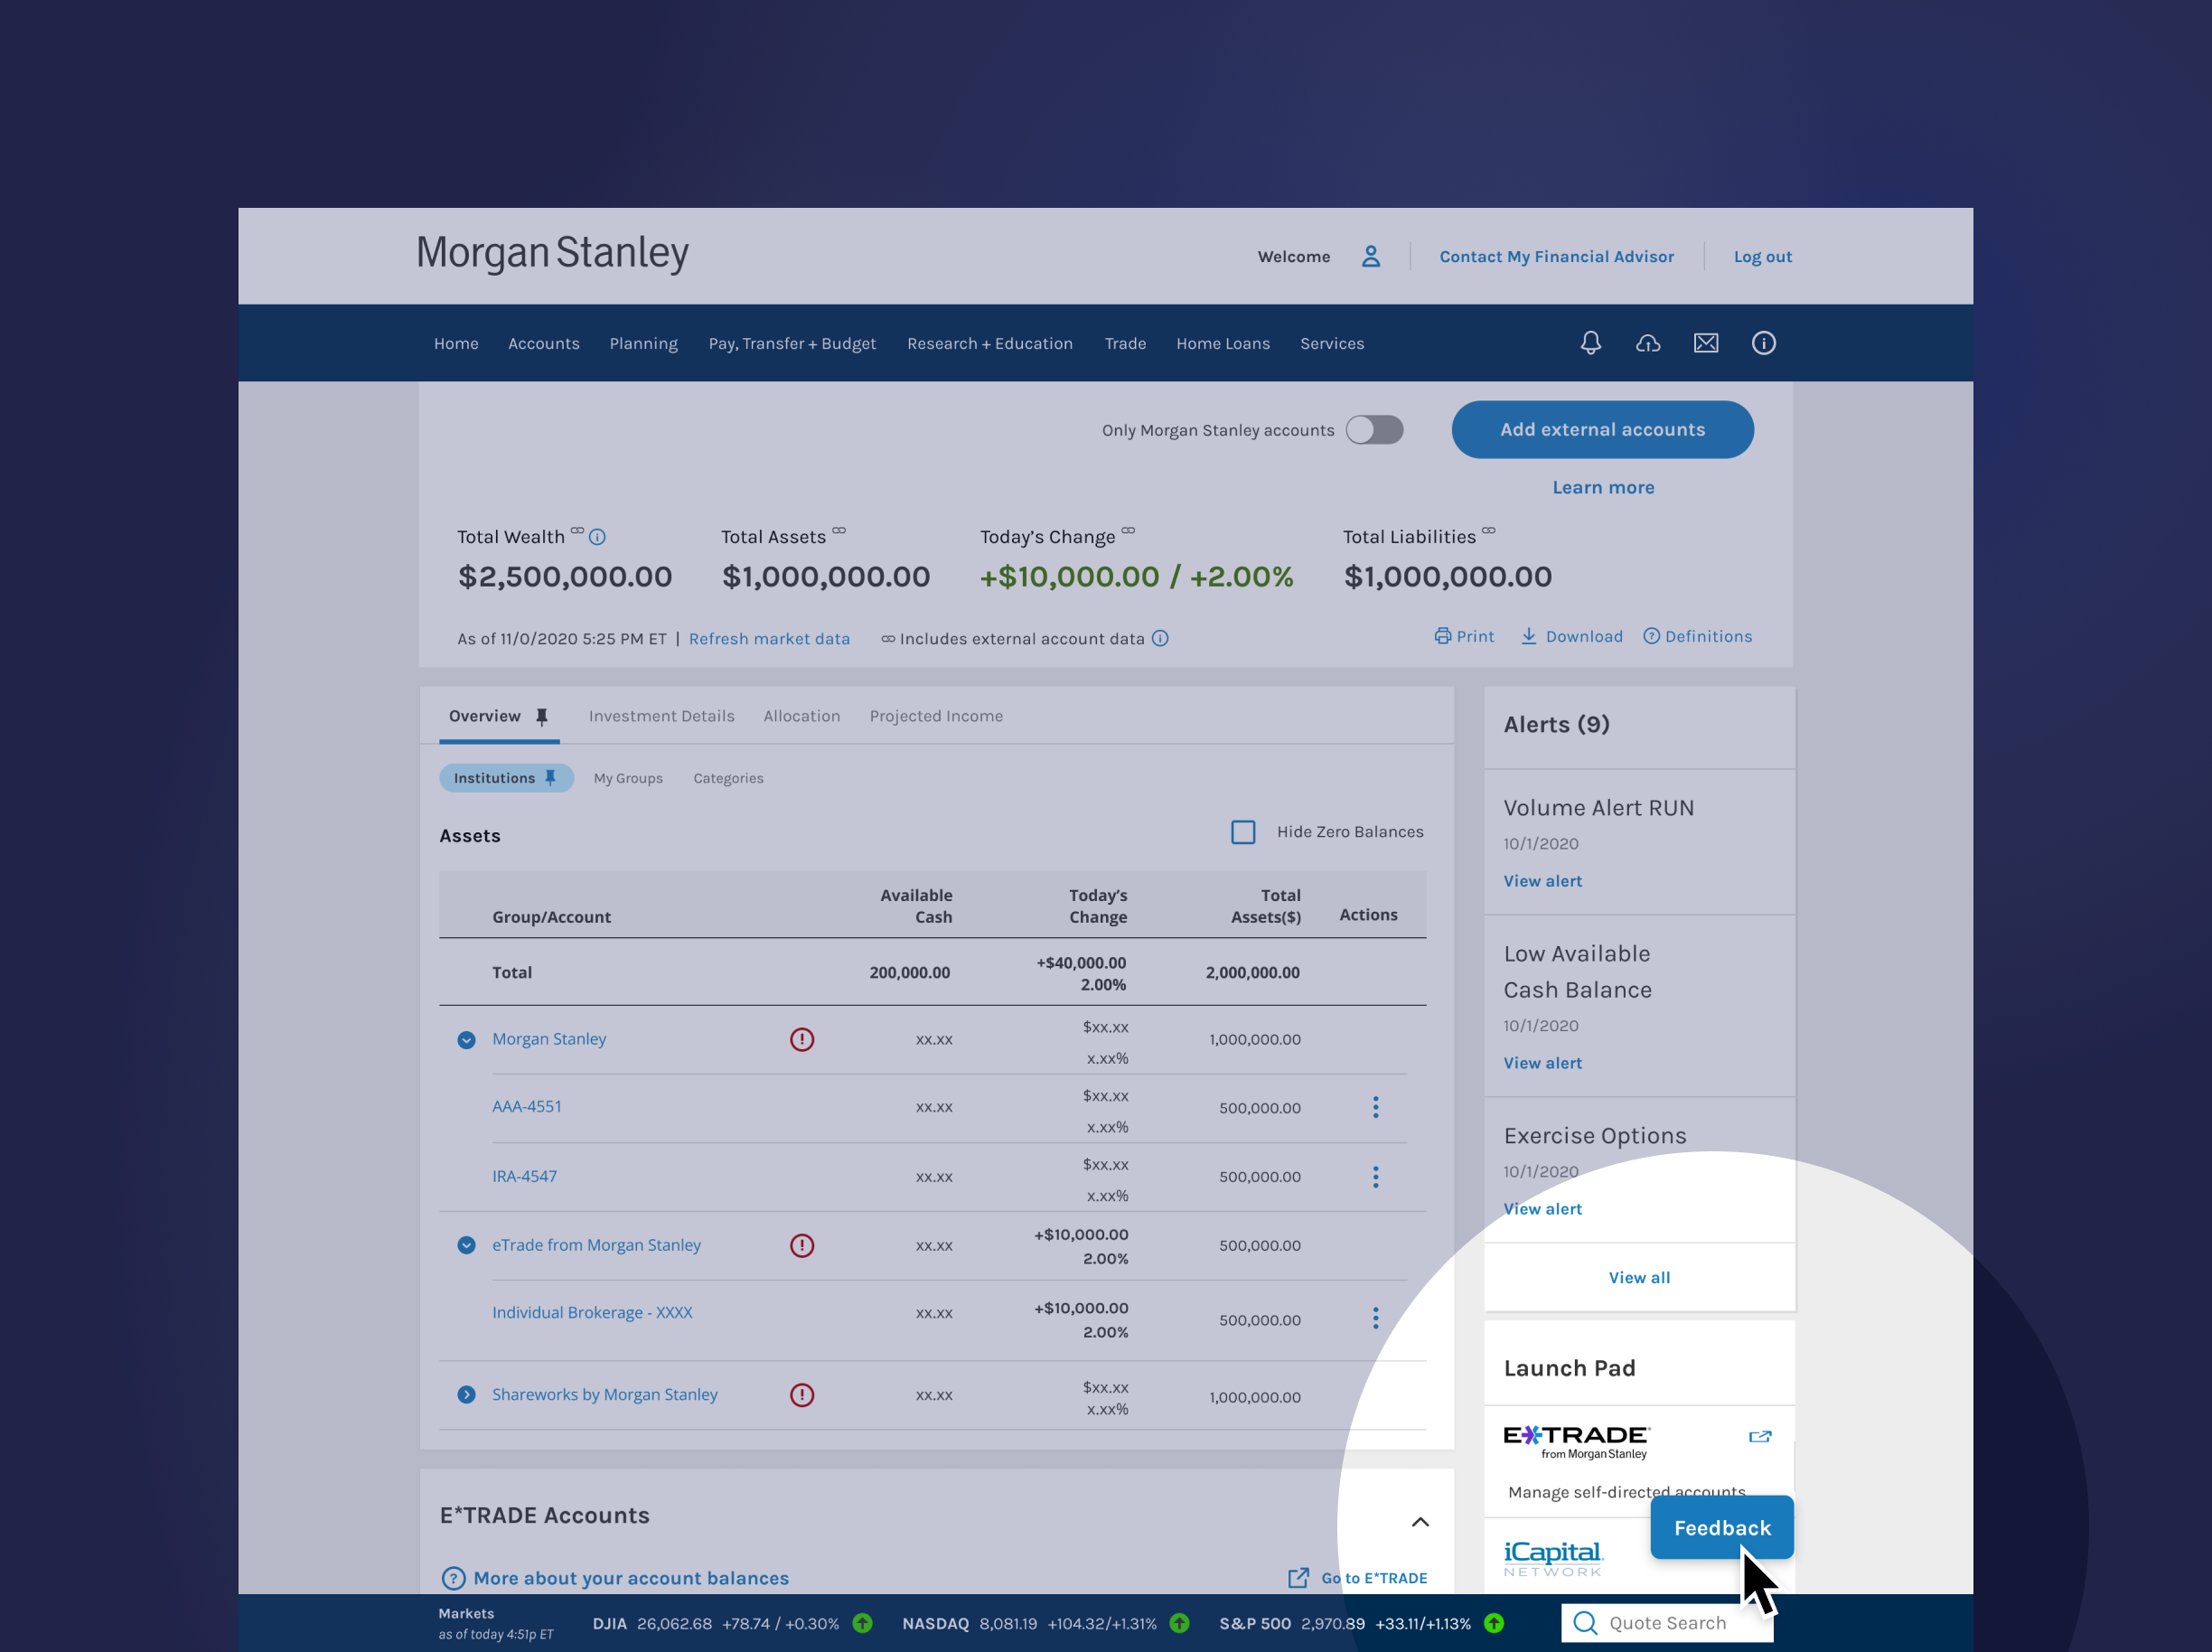Screen dimensions: 2212x1652
Task: Open the notifications bell icon
Action: (x=1590, y=343)
